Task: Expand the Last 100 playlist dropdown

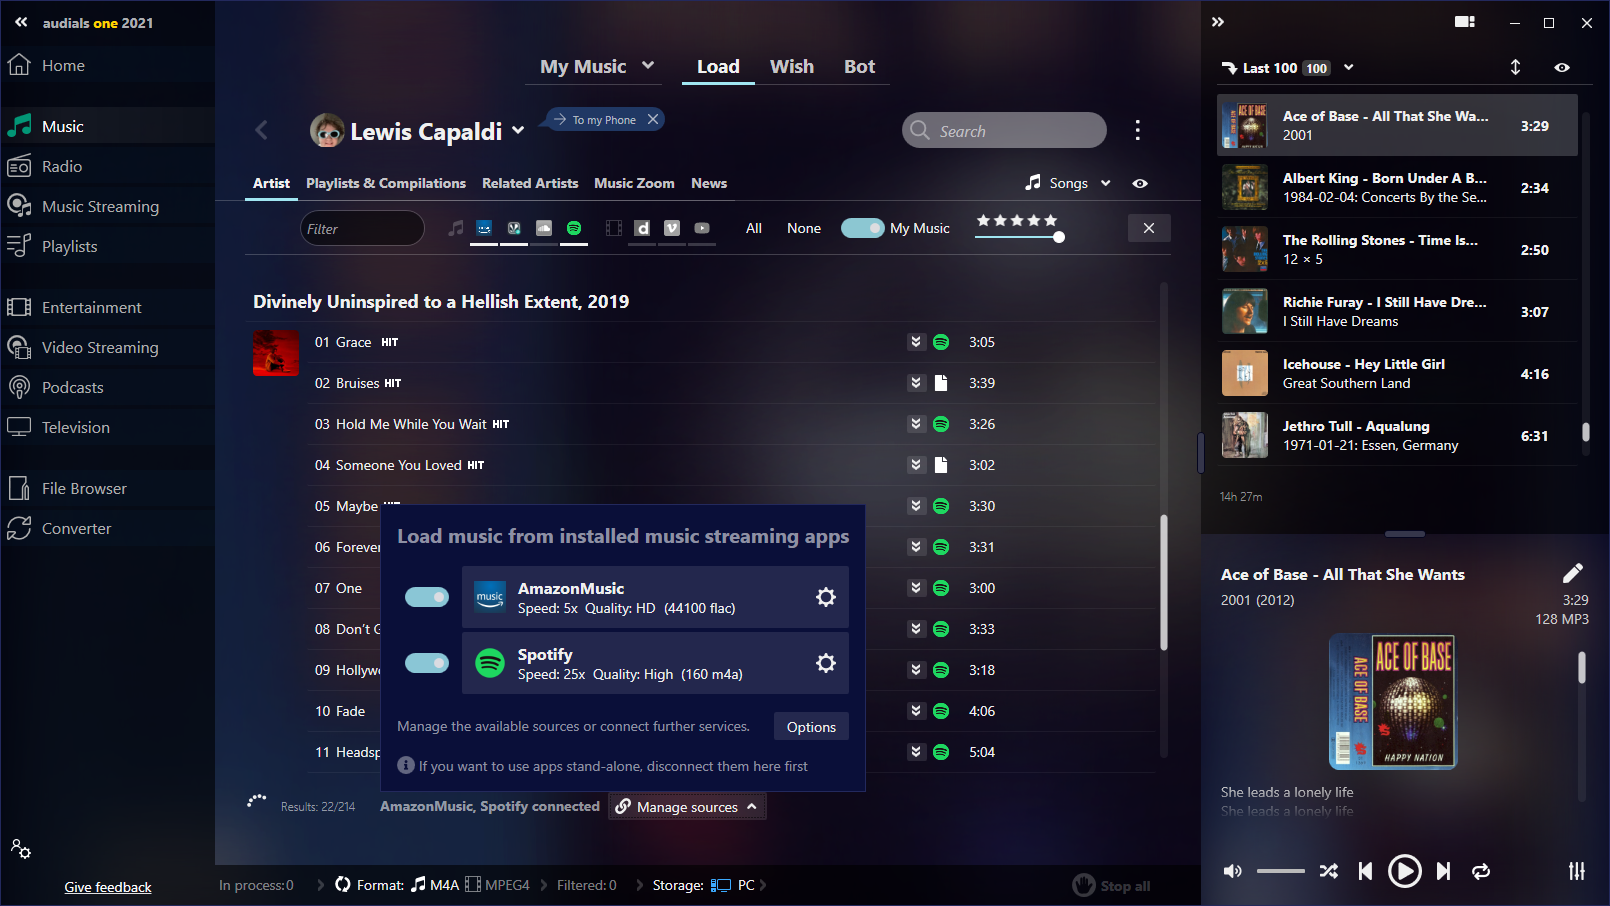Action: point(1348,67)
